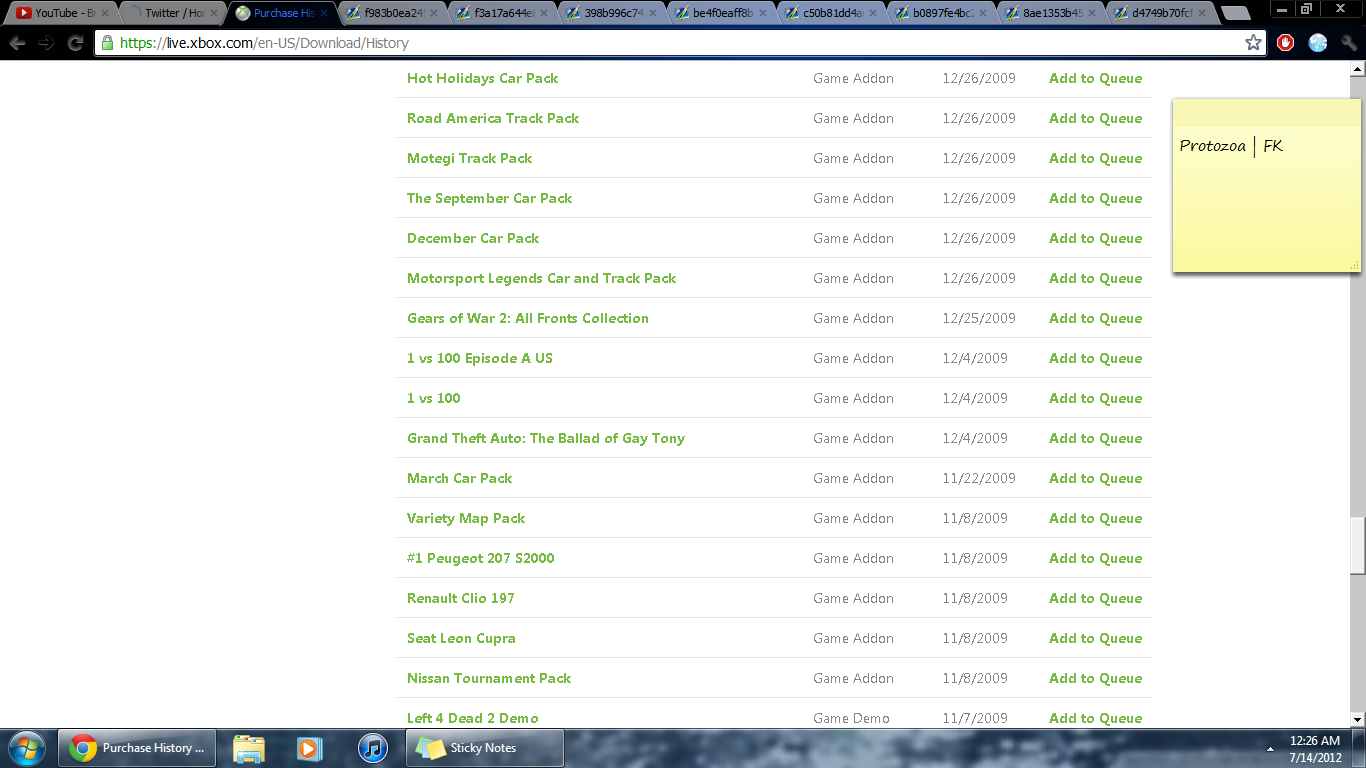Viewport: 1366px width, 768px height.
Task: Open March Car Pack link
Action: (459, 478)
